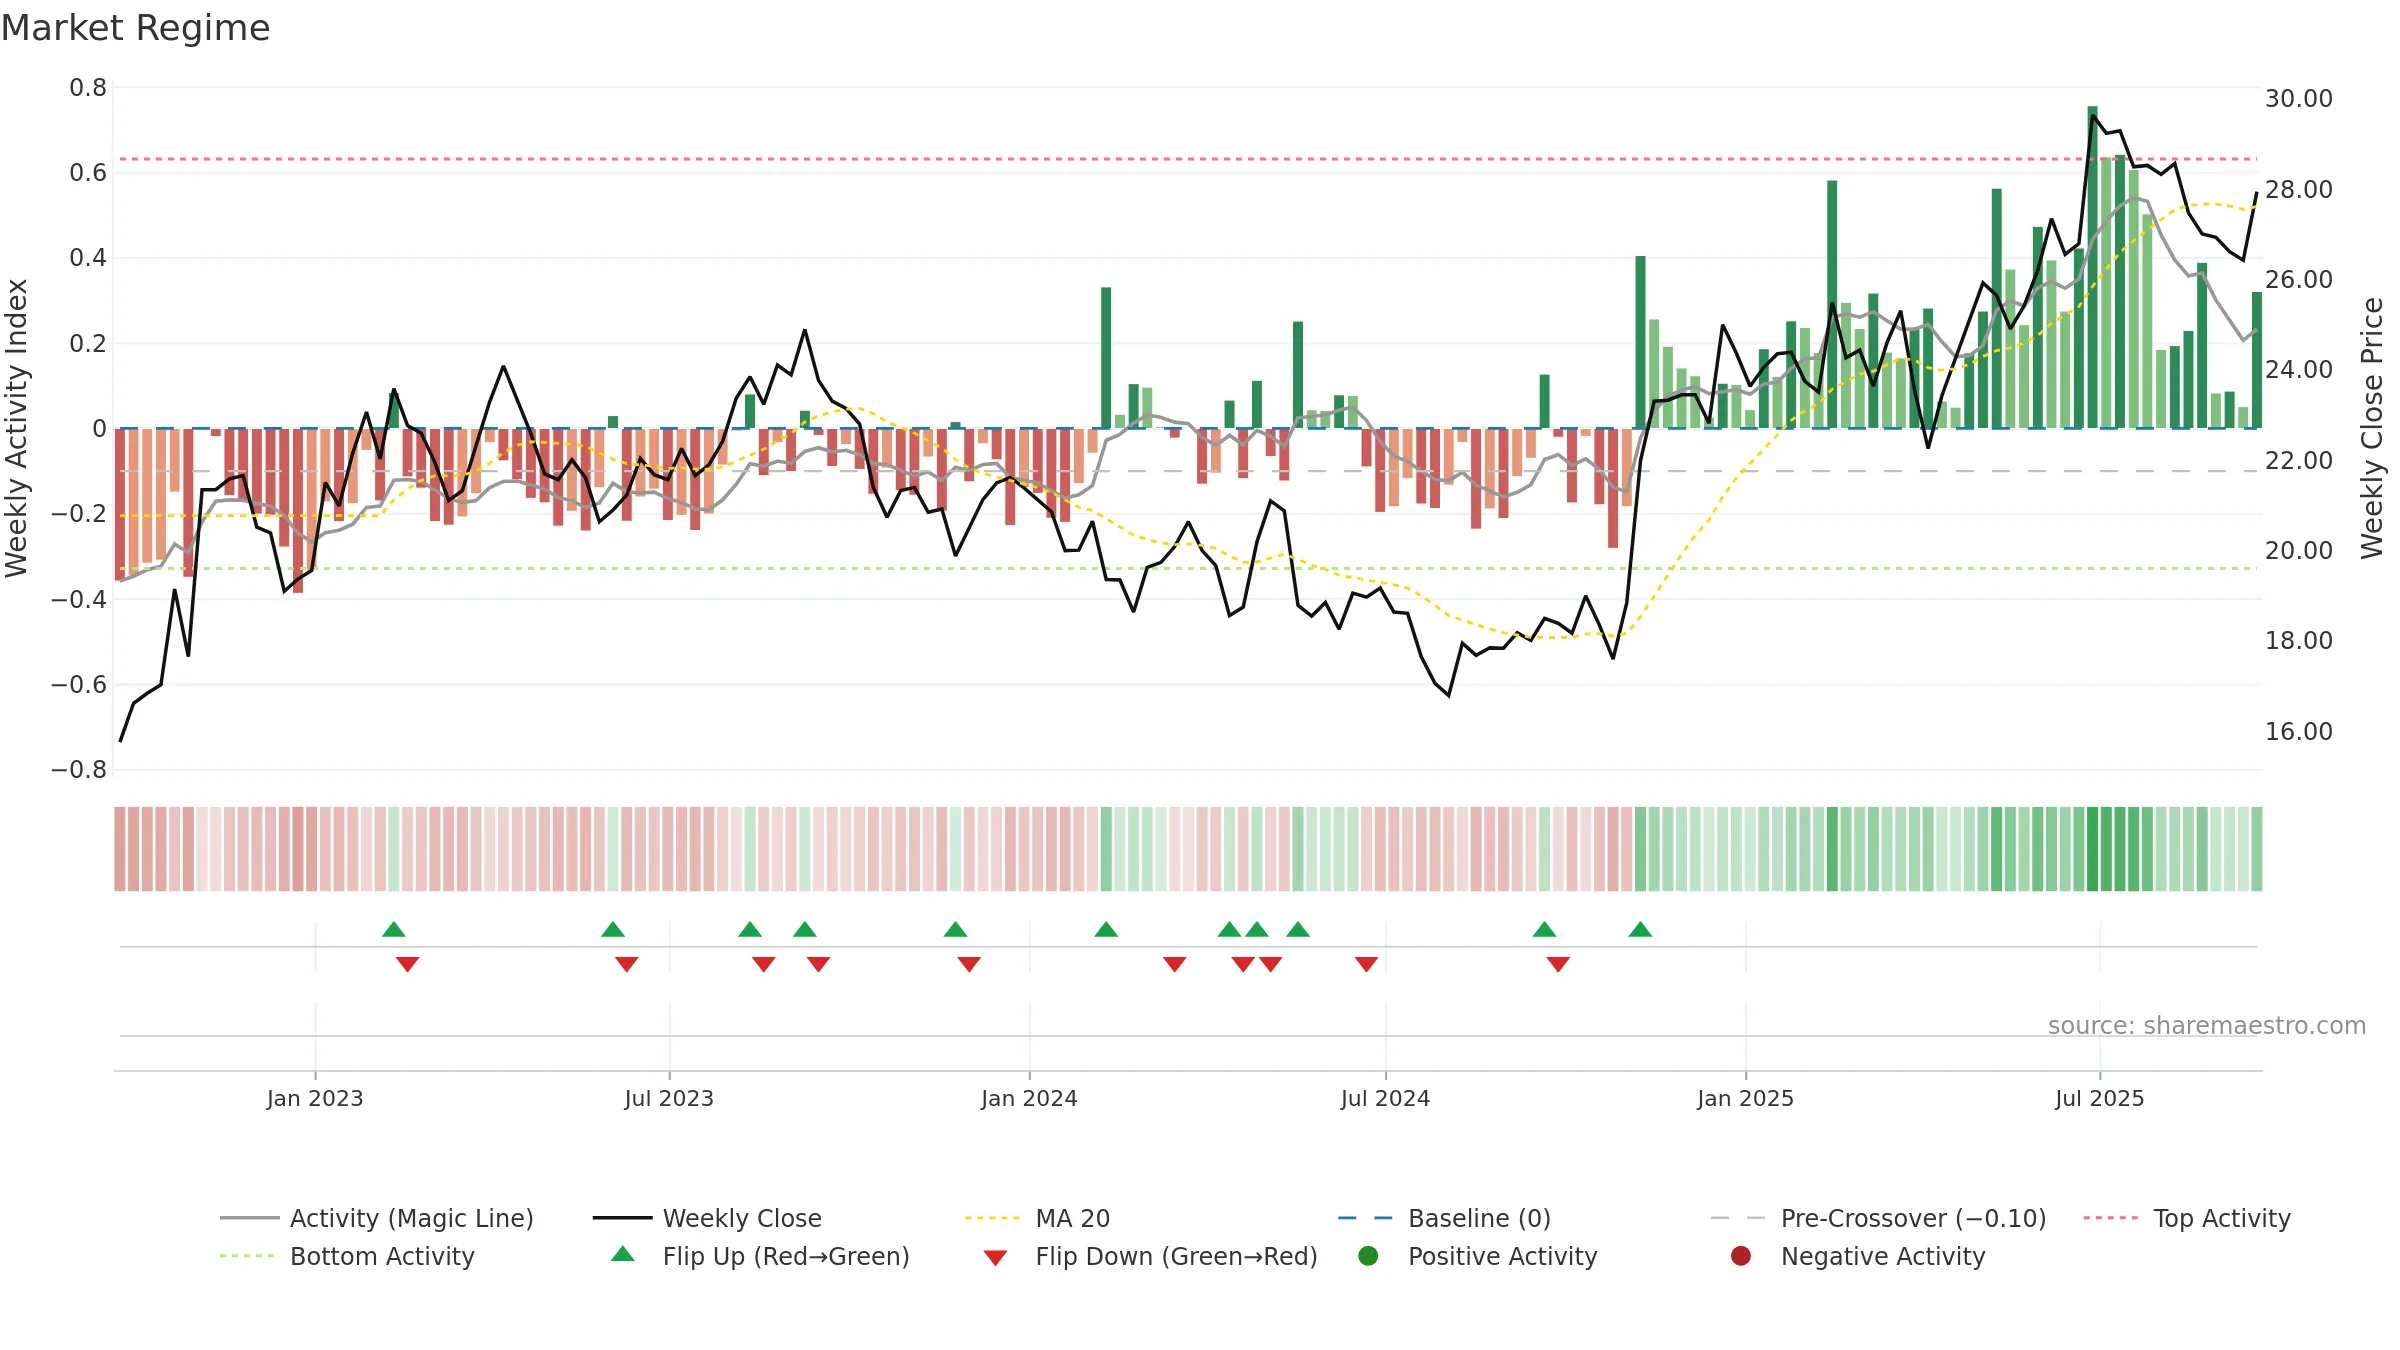Click the first green flip-up marker after Jan 2023
This screenshot has width=2400, height=1350.
[x=394, y=929]
